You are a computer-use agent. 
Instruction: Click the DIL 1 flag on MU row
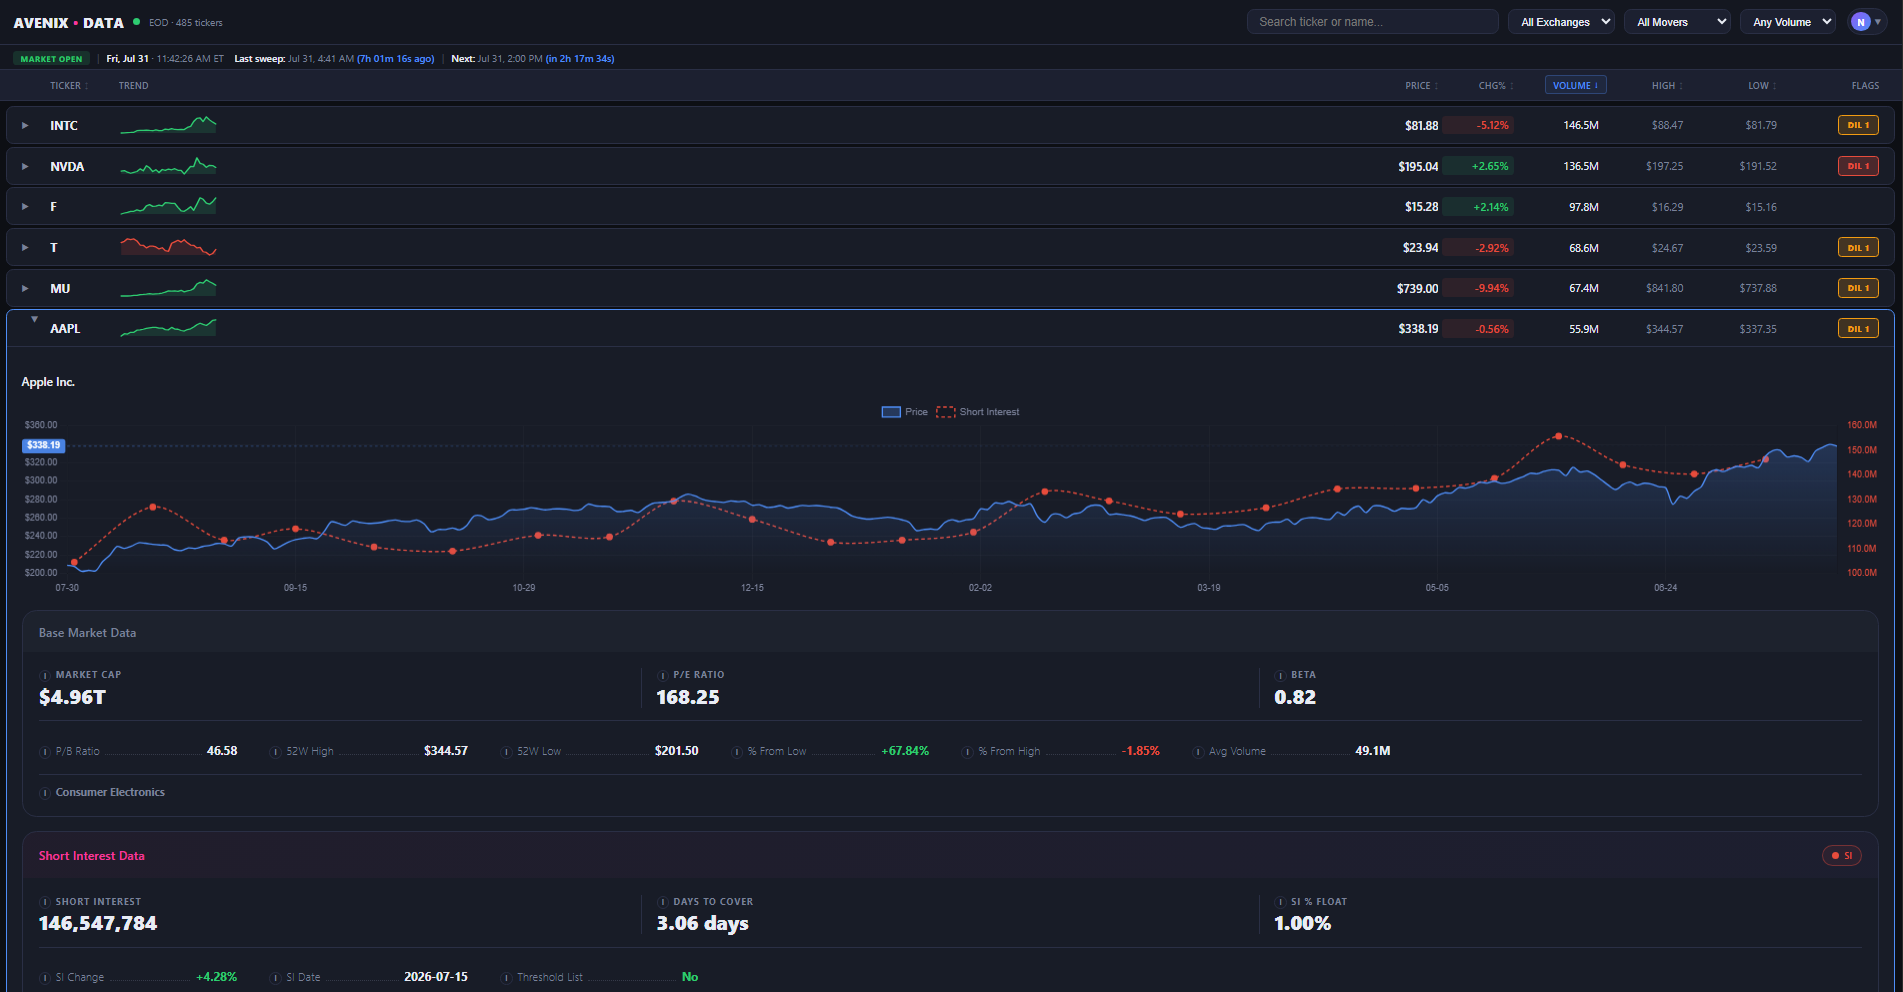(x=1858, y=288)
